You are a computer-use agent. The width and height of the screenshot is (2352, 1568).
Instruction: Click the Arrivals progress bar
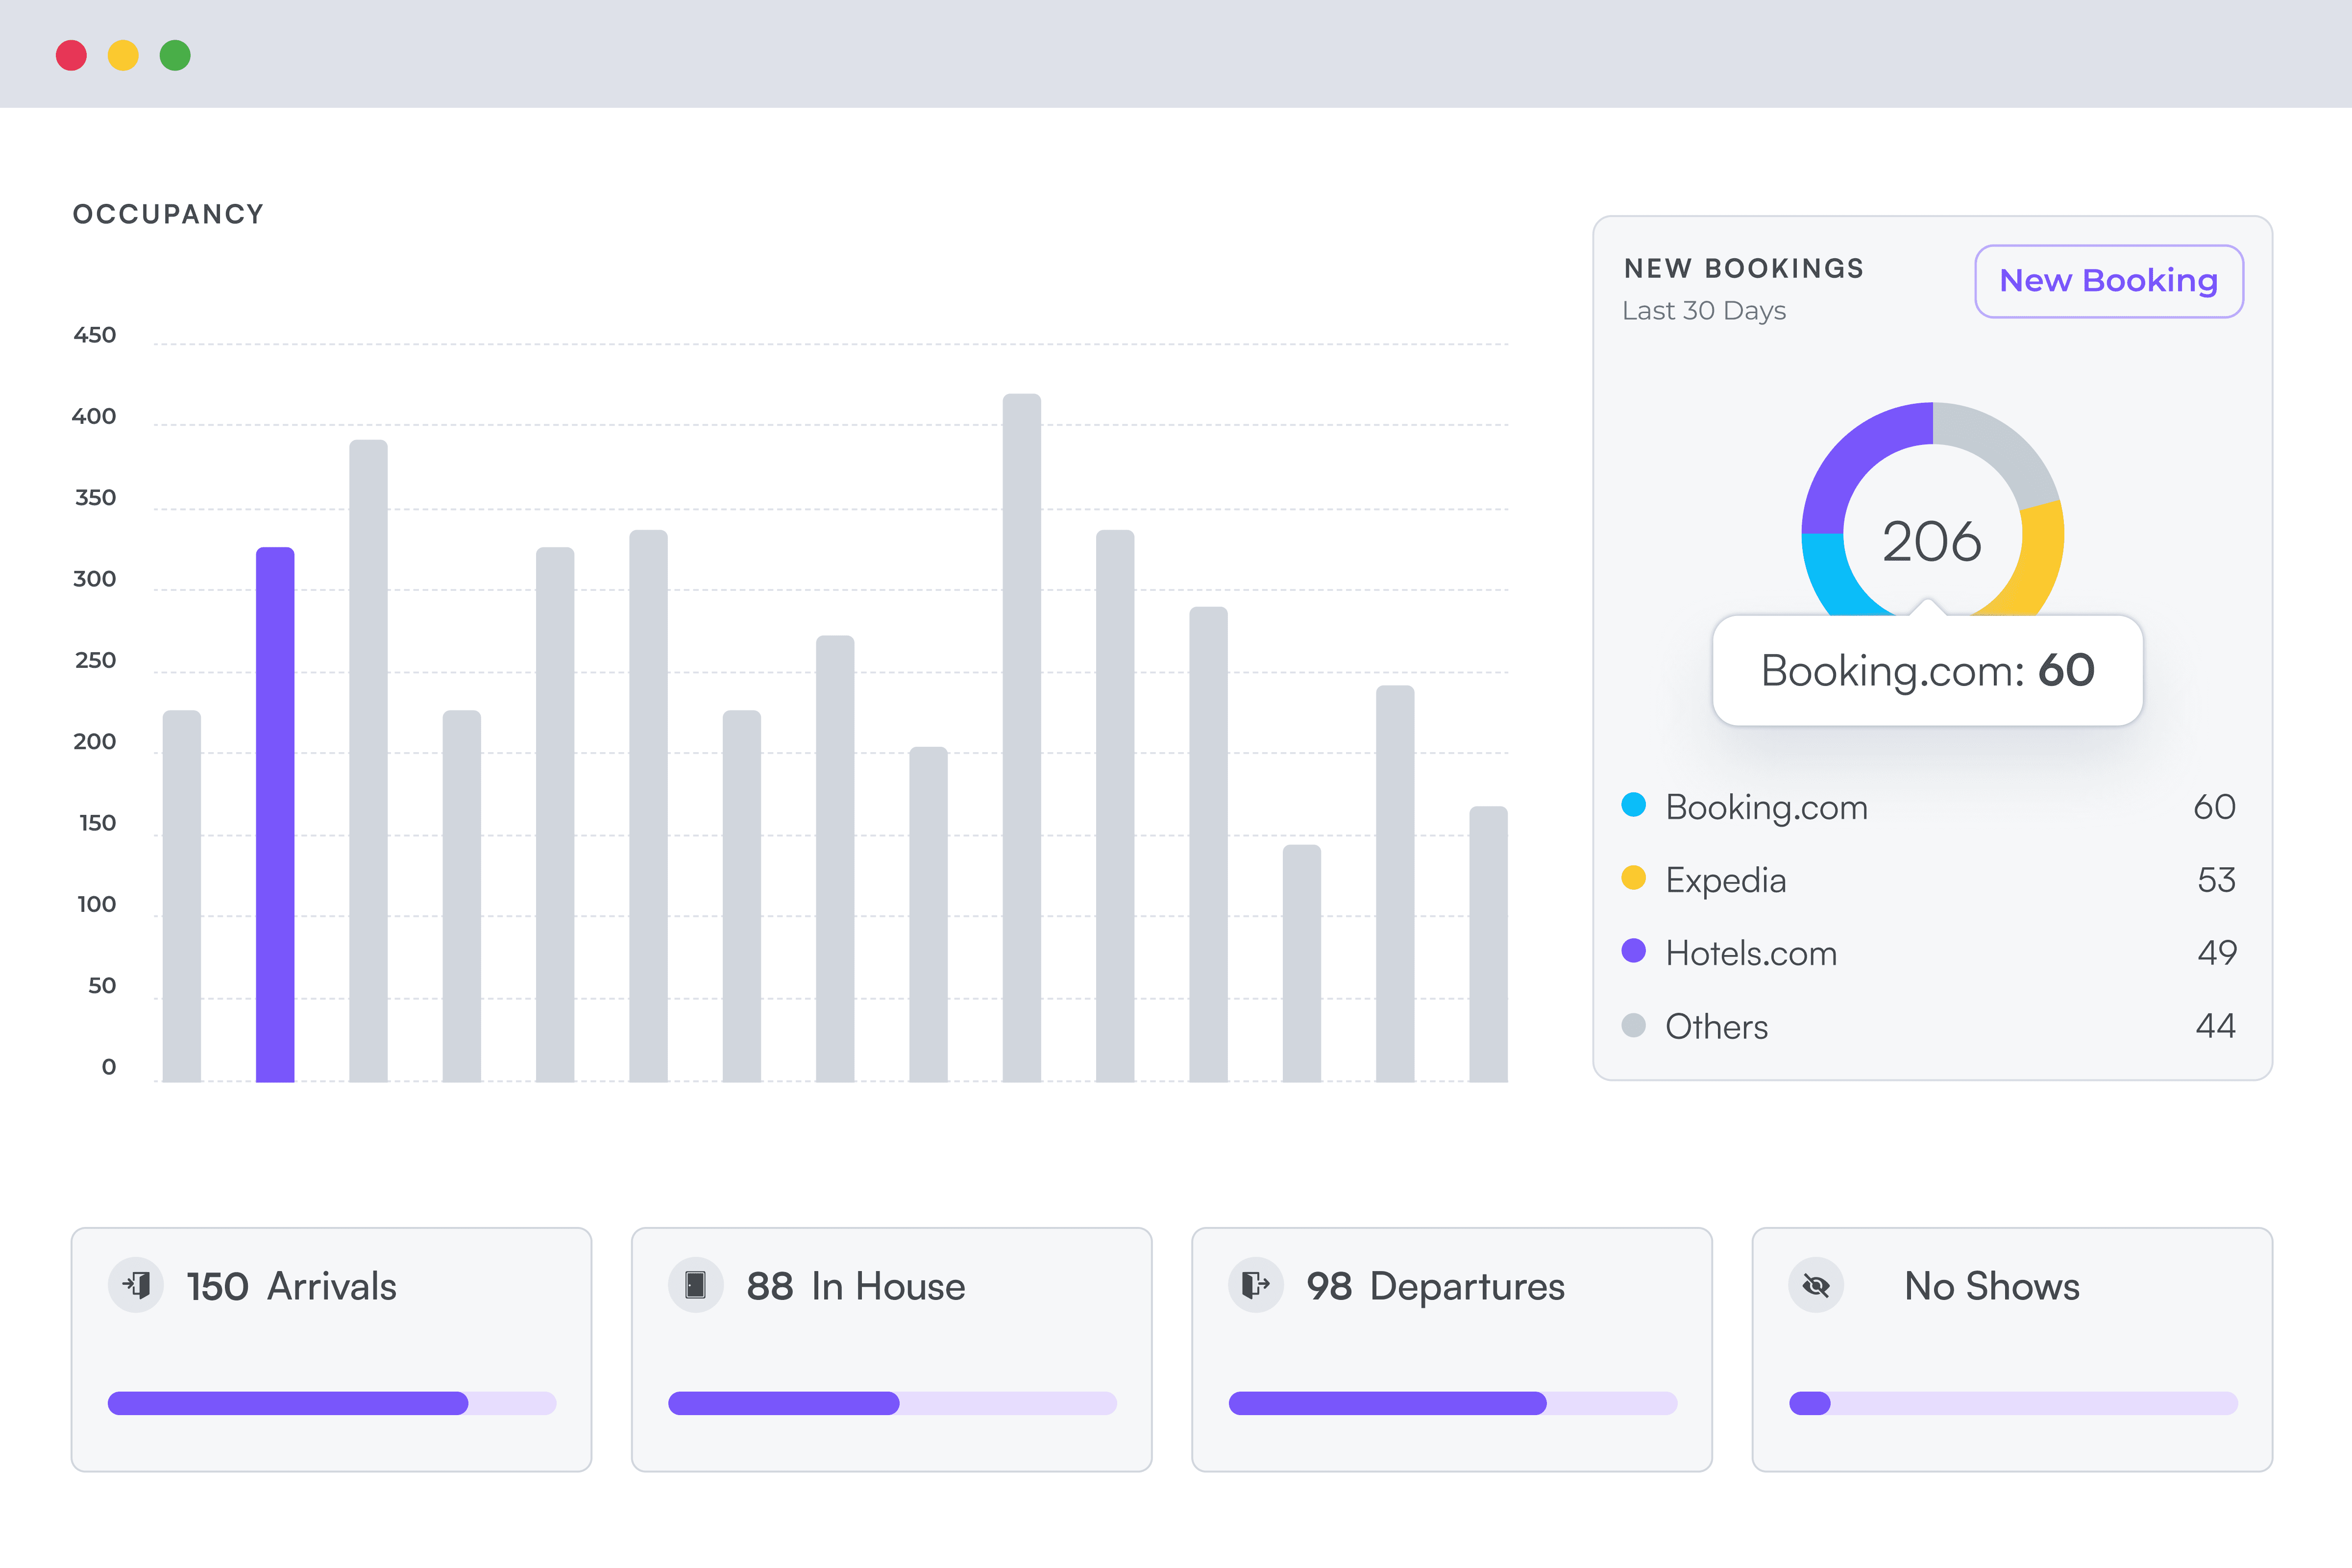coord(331,1403)
